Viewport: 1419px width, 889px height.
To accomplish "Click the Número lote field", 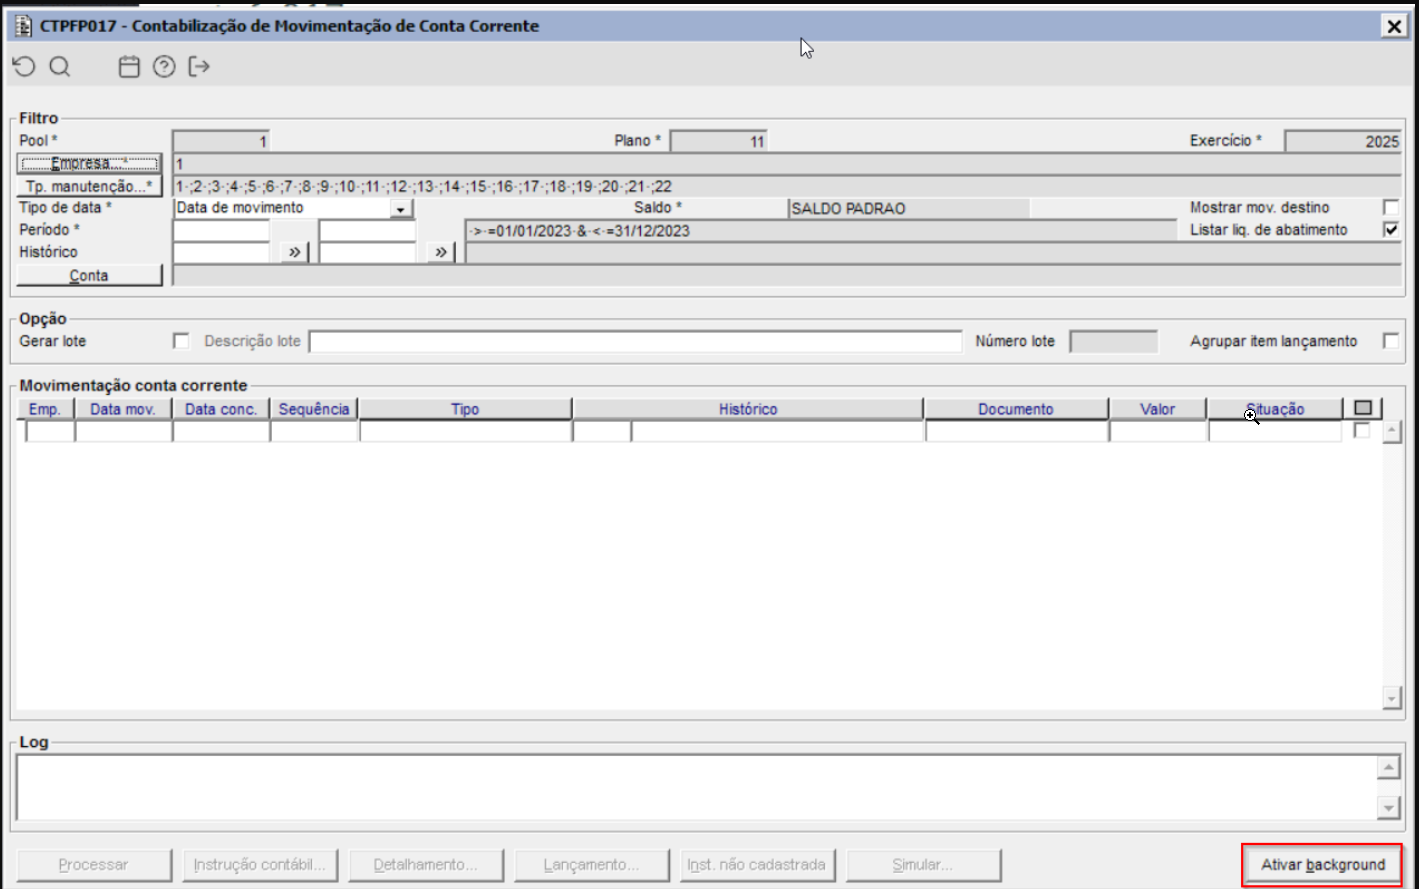I will pos(1114,342).
